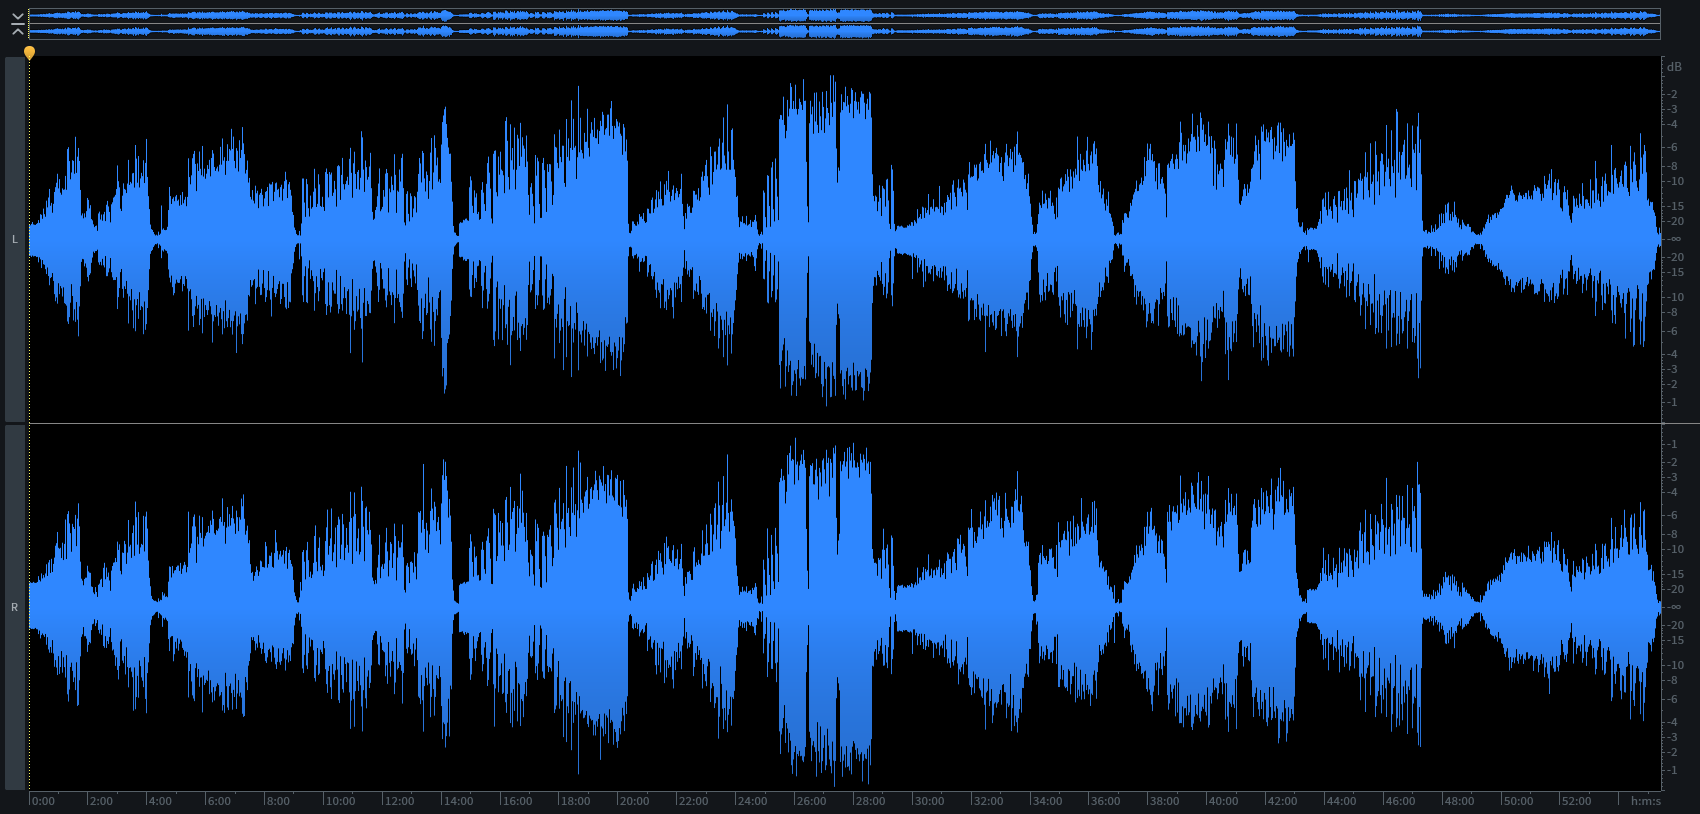Click the 52:00 mark on time ruler
This screenshot has height=814, width=1700.
[1576, 801]
